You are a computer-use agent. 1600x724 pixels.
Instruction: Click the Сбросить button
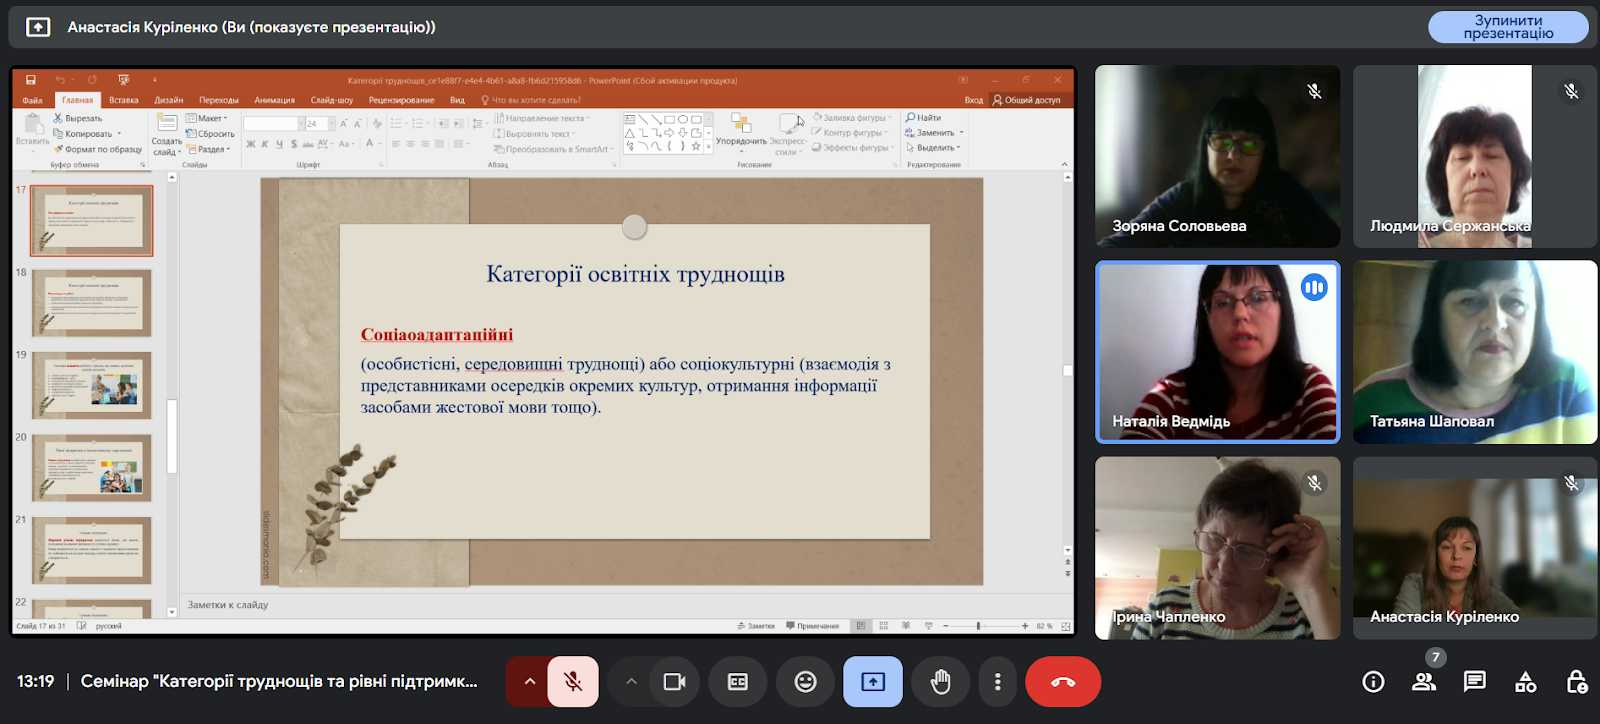point(211,133)
